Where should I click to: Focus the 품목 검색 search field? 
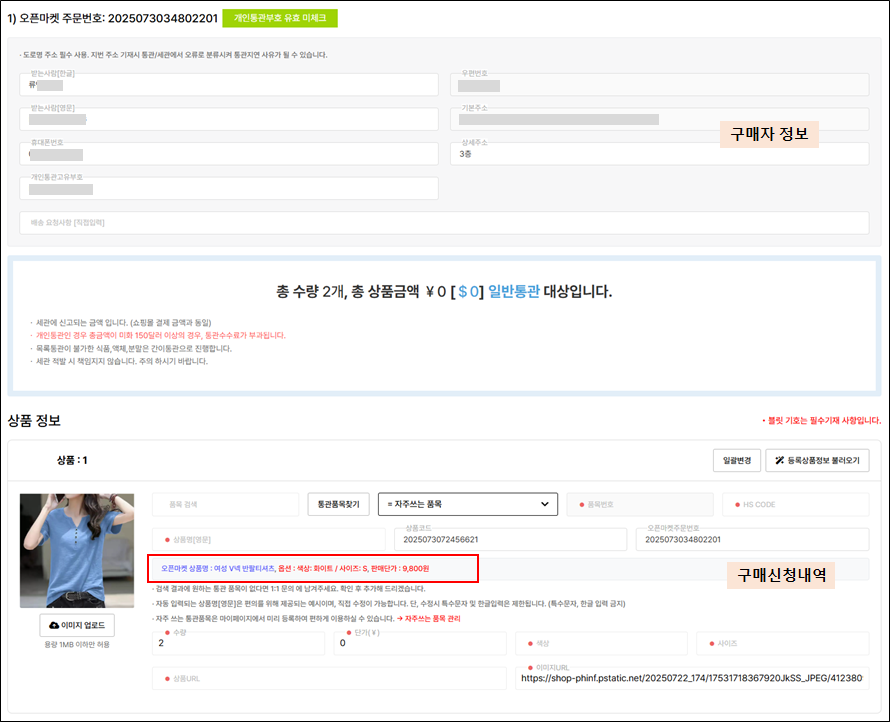point(226,504)
